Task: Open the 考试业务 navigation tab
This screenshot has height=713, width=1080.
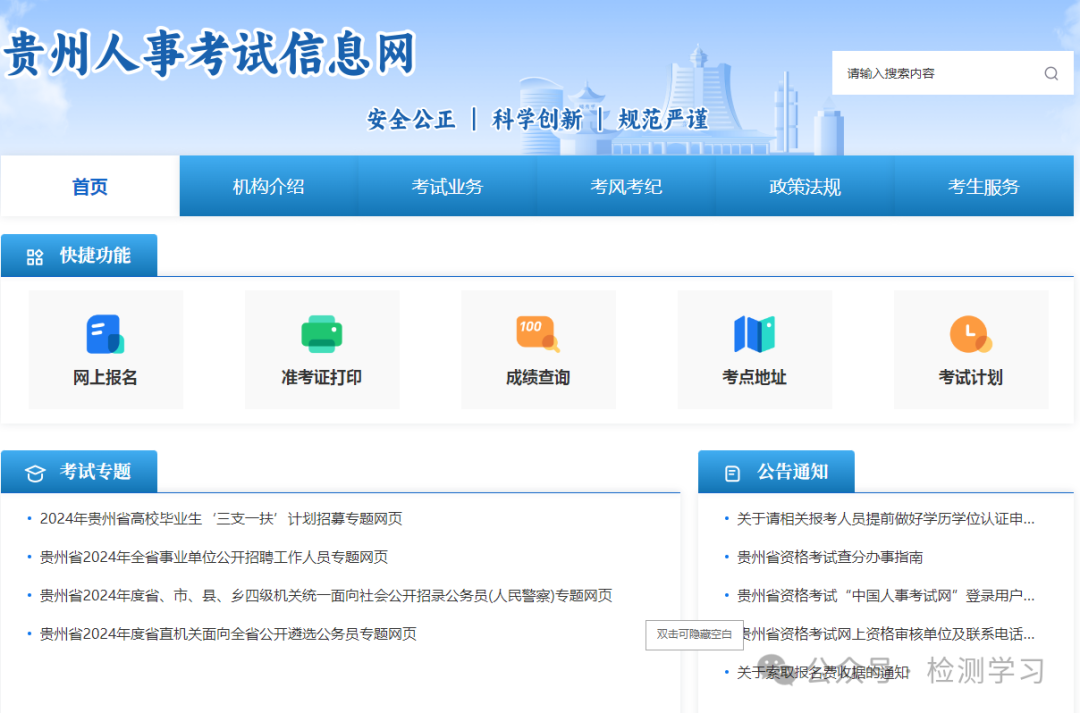Action: (x=446, y=186)
